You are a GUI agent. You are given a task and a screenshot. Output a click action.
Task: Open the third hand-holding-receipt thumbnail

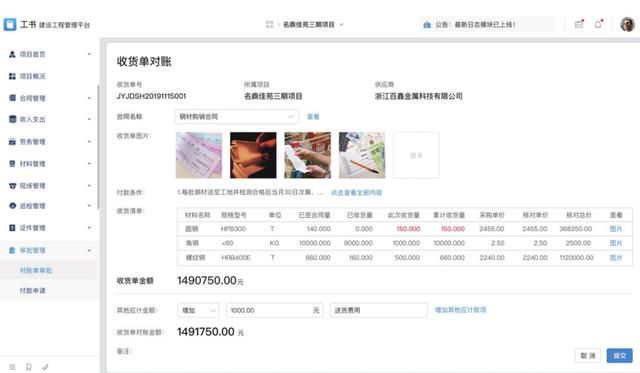pyautogui.click(x=307, y=155)
